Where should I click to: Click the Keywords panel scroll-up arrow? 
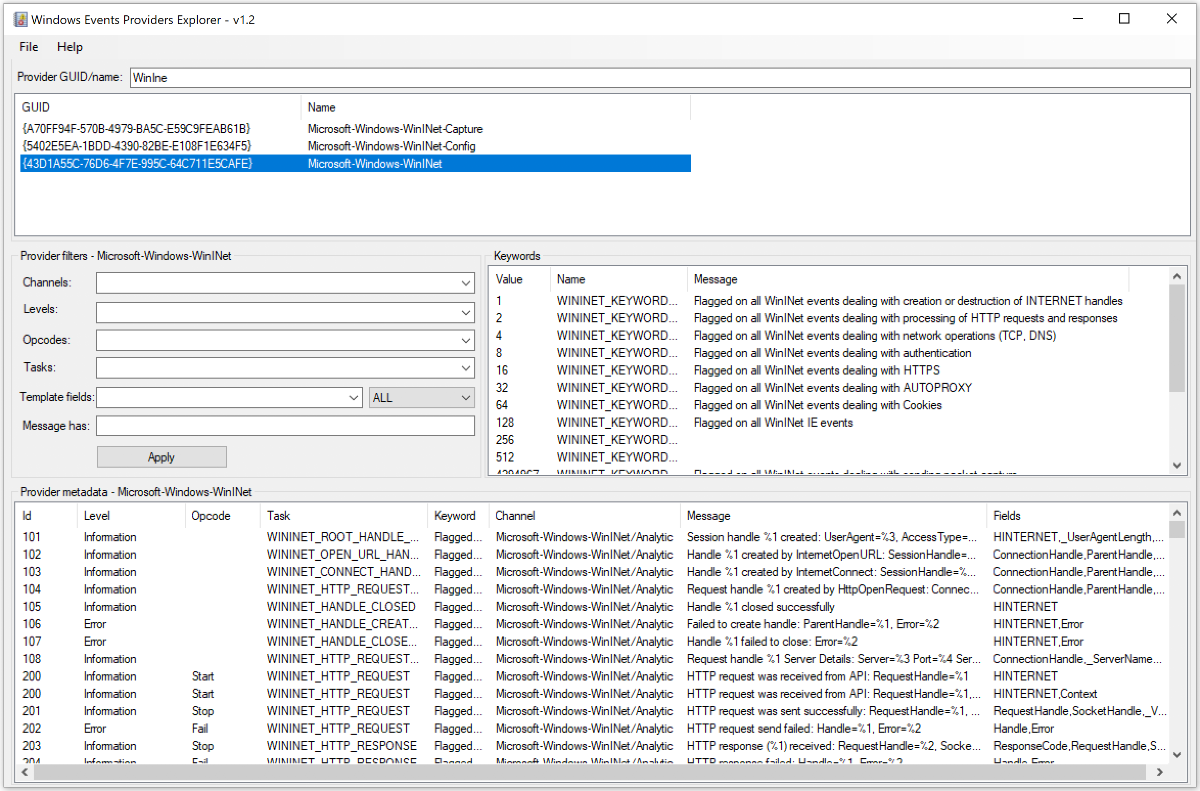tap(1176, 278)
